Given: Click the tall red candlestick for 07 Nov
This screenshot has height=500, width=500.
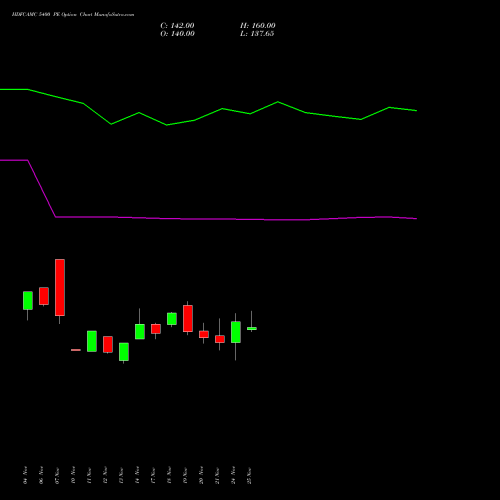Looking at the screenshot, I should (x=60, y=287).
